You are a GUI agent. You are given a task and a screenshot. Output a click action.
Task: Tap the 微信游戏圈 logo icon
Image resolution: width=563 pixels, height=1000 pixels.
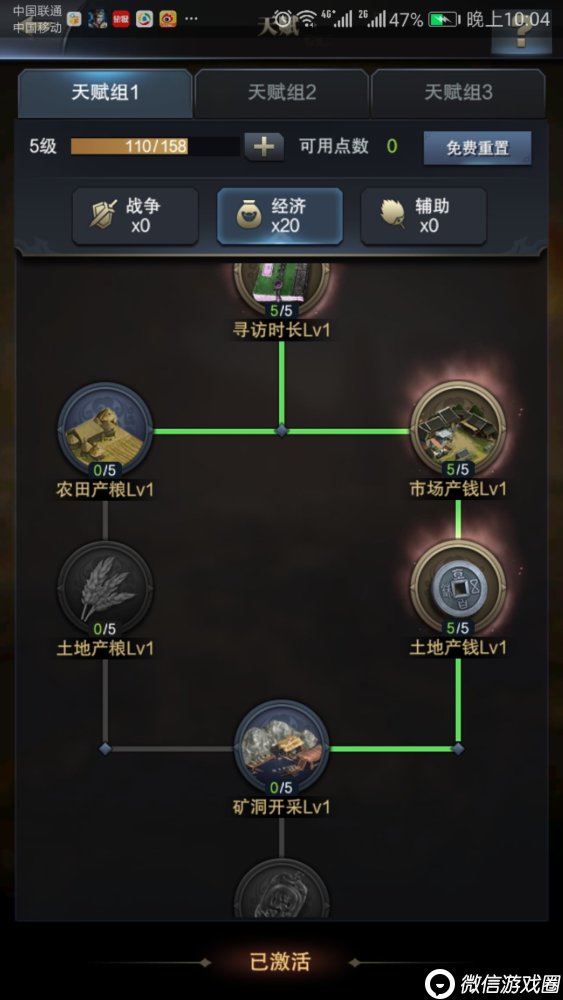[440, 983]
